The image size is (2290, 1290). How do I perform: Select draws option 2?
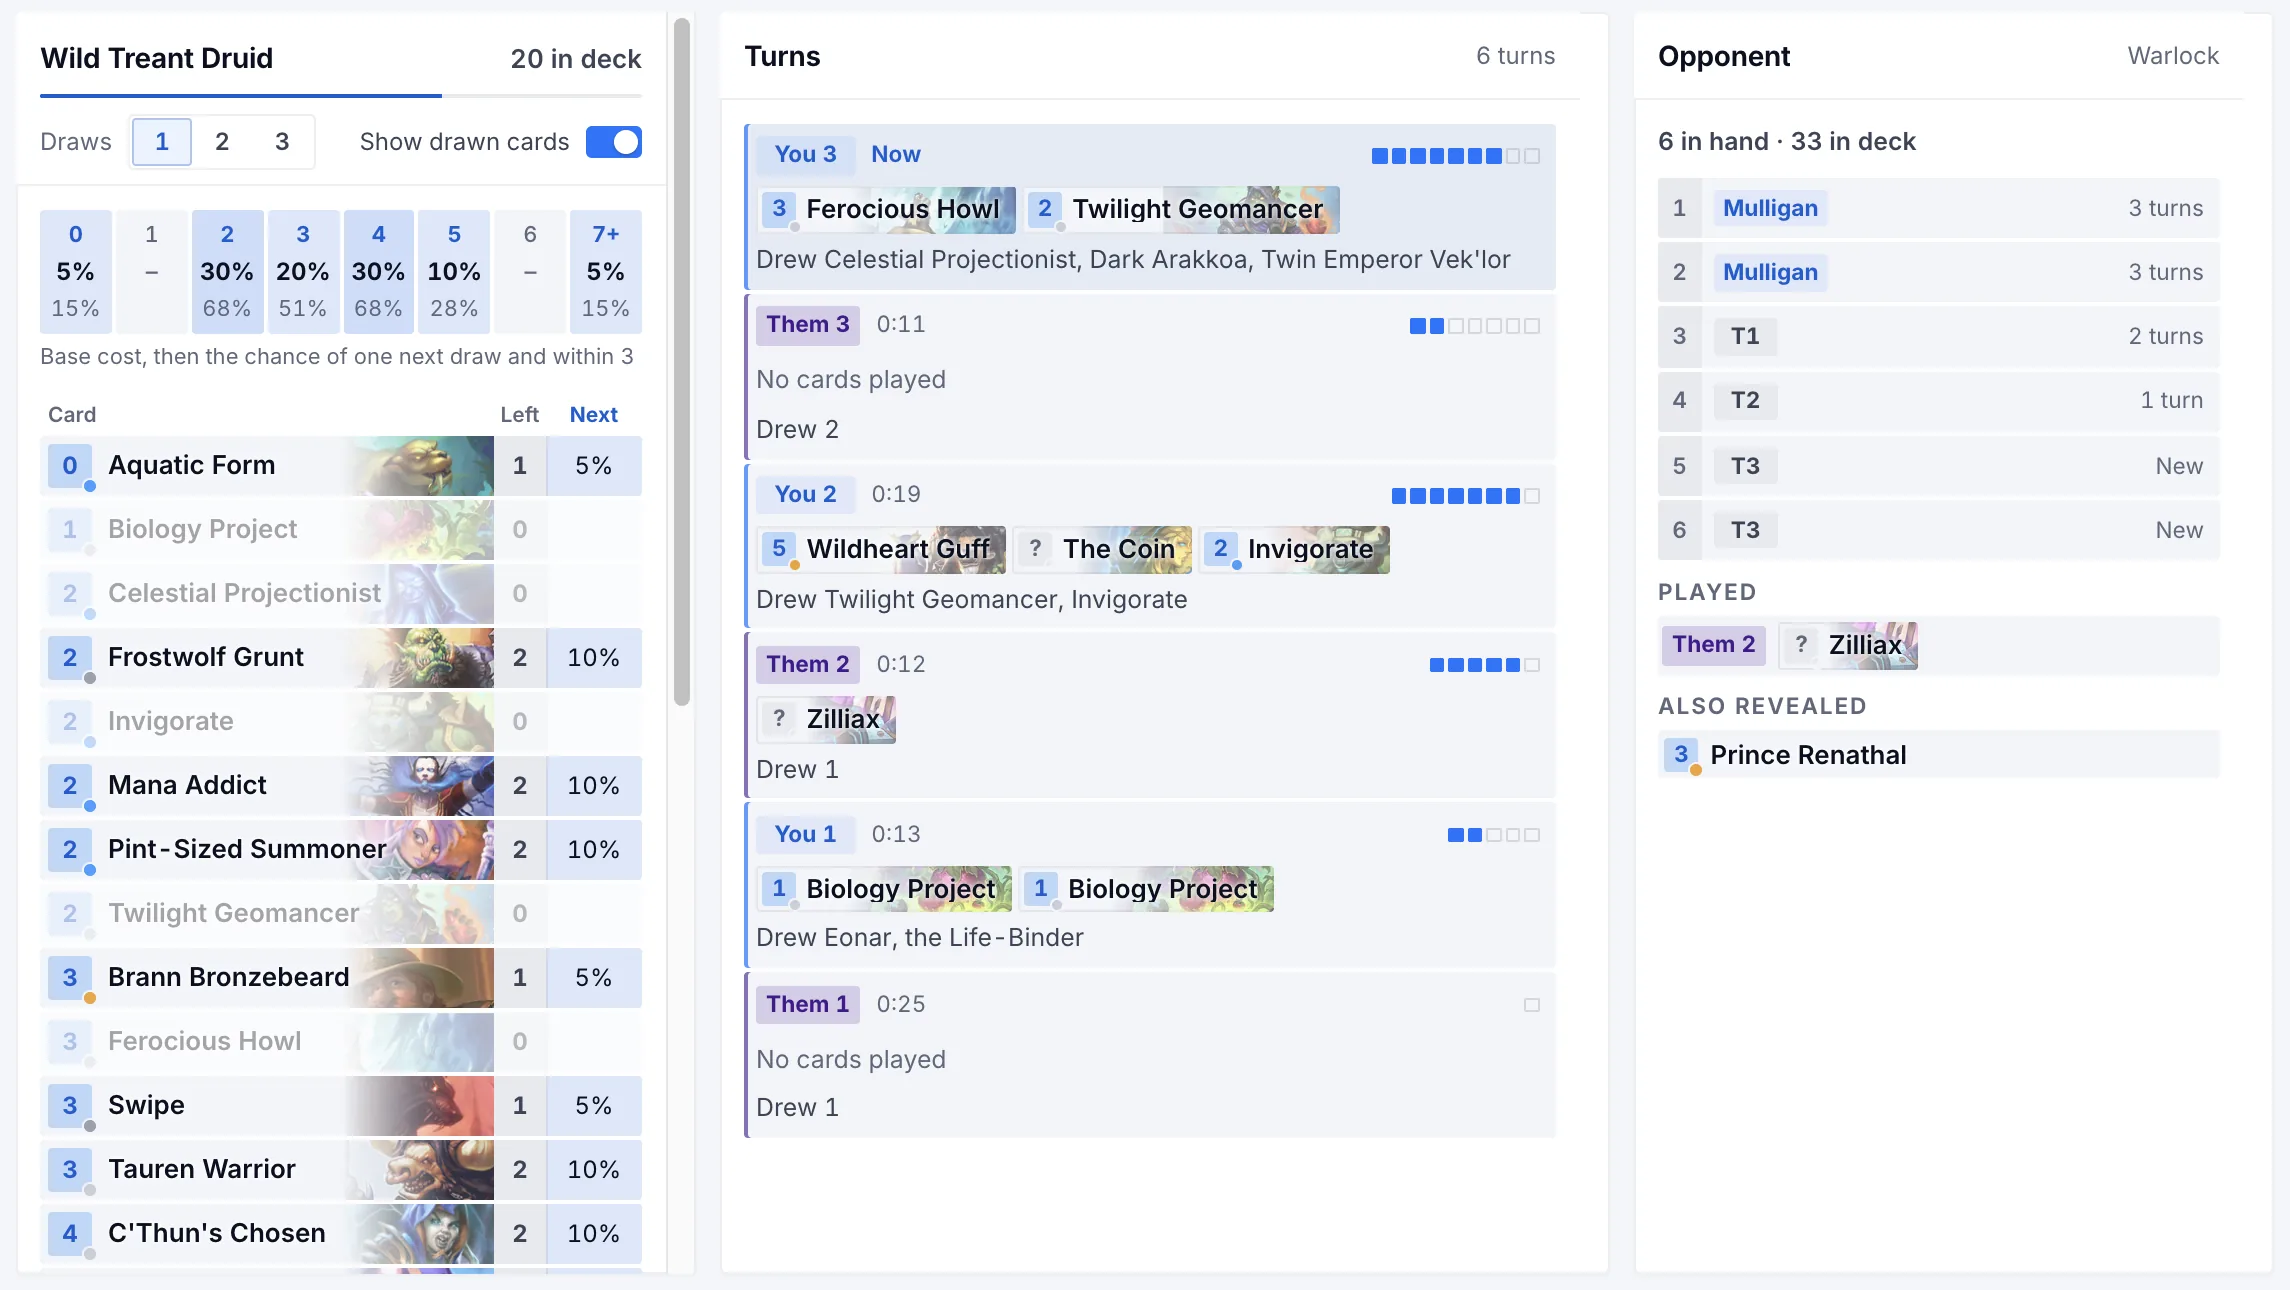tap(222, 142)
